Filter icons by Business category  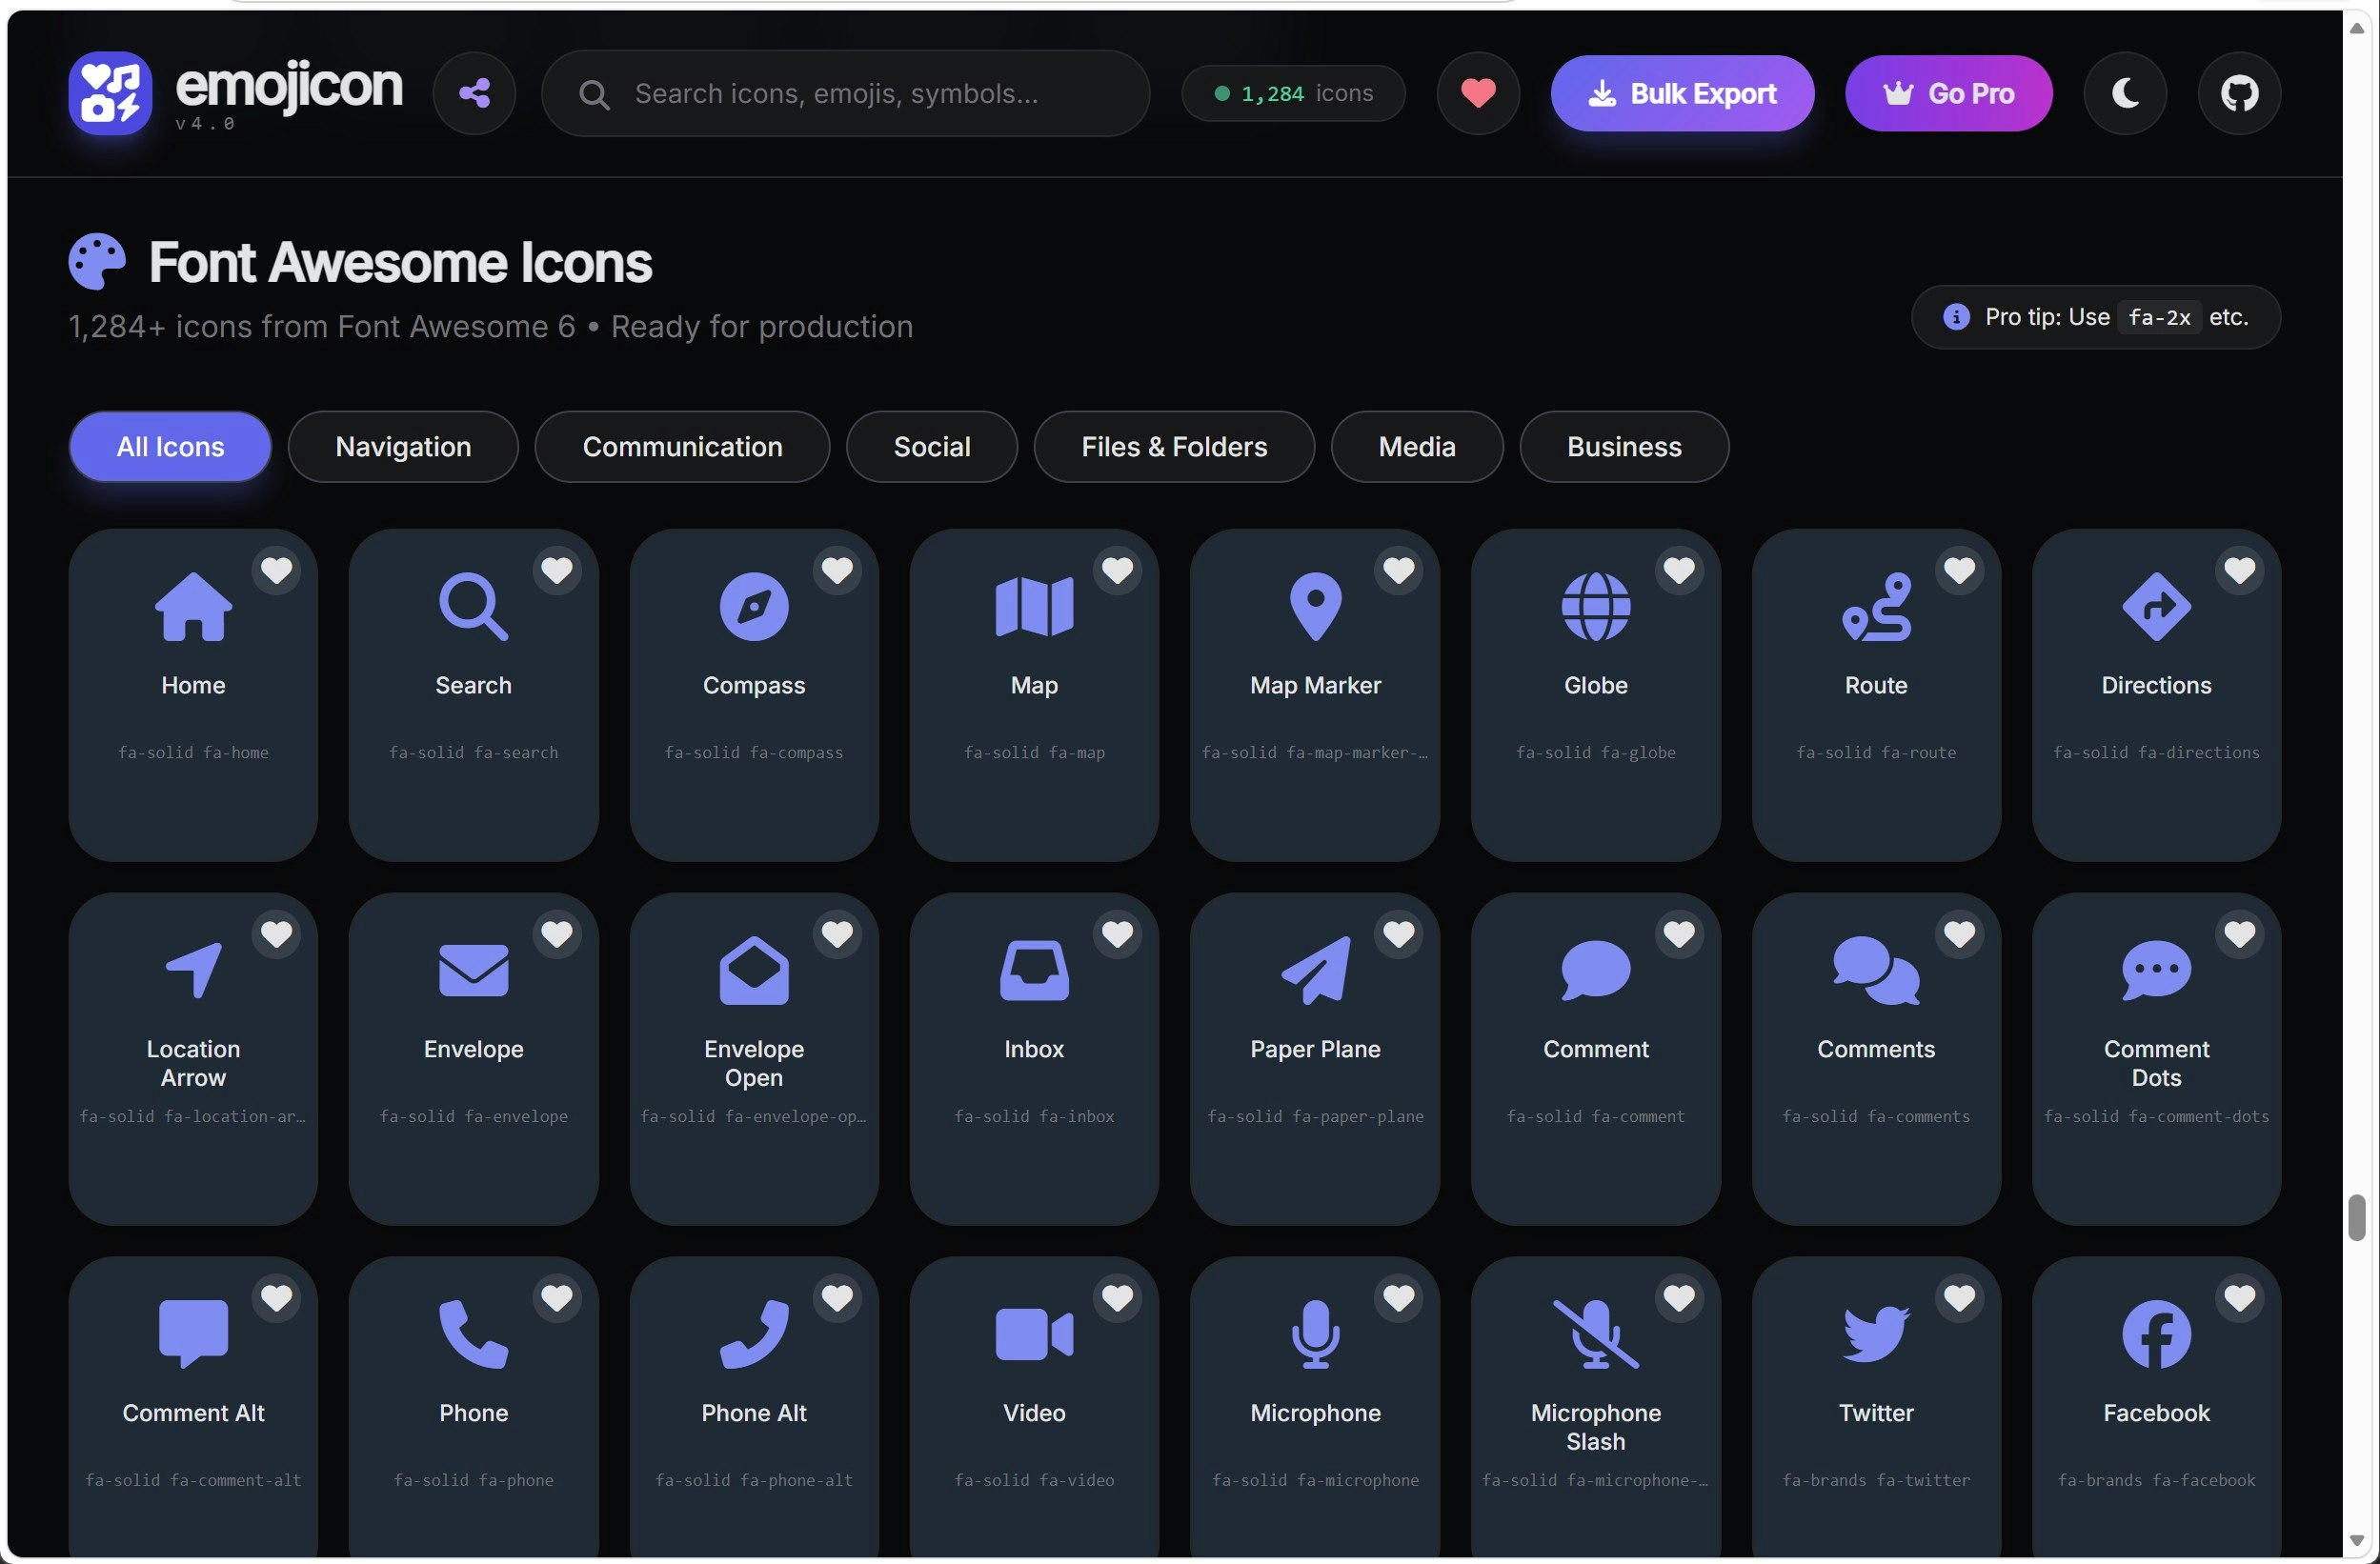coord(1624,447)
